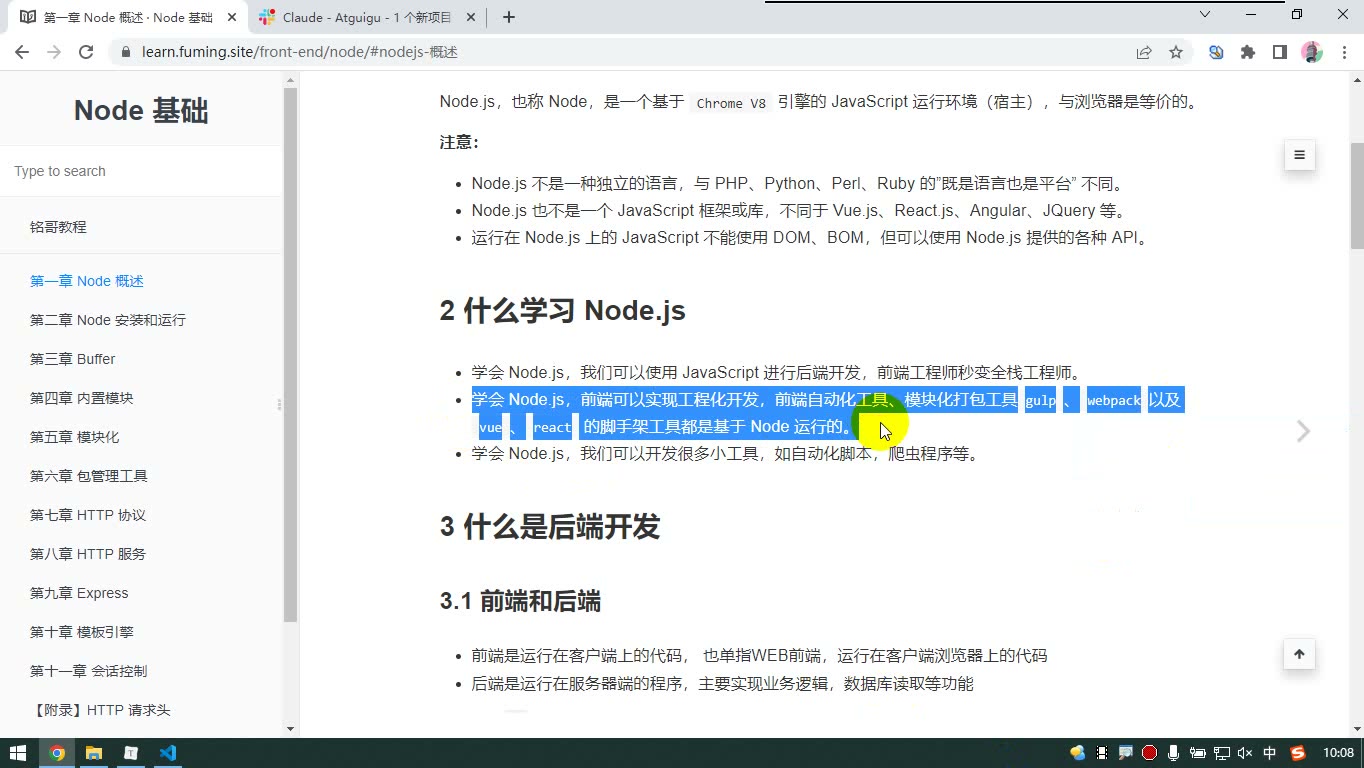Image resolution: width=1364 pixels, height=768 pixels.
Task: Share this page via share icon
Action: tap(1144, 52)
